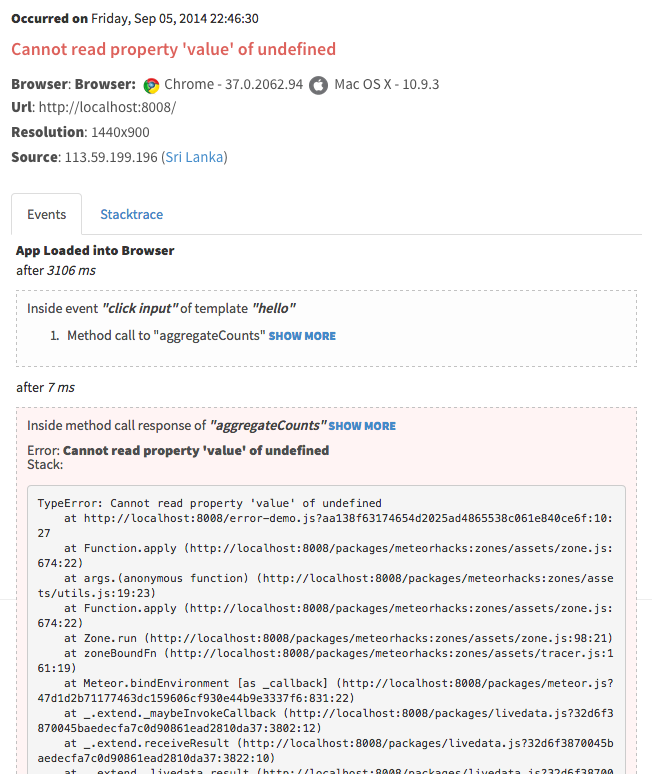Click the Chrome browser icon
Image resolution: width=652 pixels, height=774 pixels.
[x=152, y=85]
